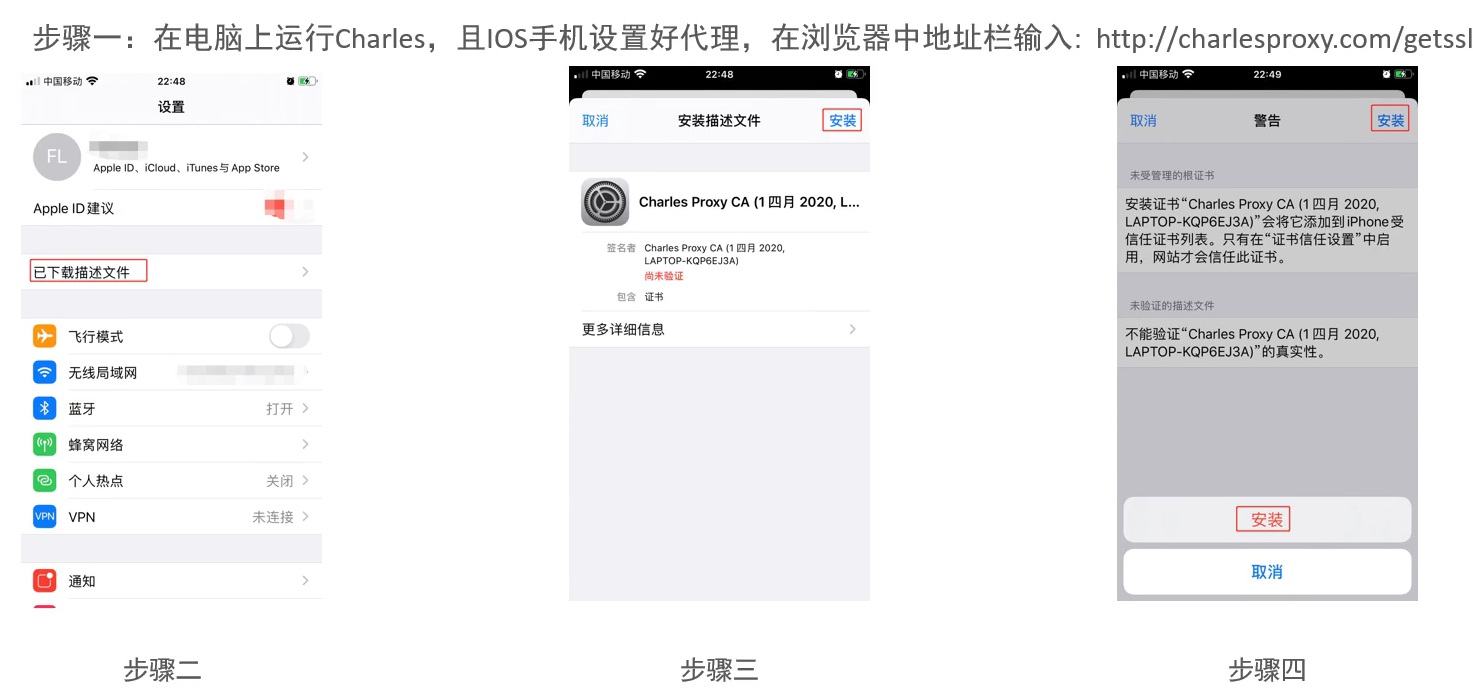Viewport: 1473px width, 699px height.
Task: Tap the Charles Proxy CA profile gear icon
Action: click(605, 202)
